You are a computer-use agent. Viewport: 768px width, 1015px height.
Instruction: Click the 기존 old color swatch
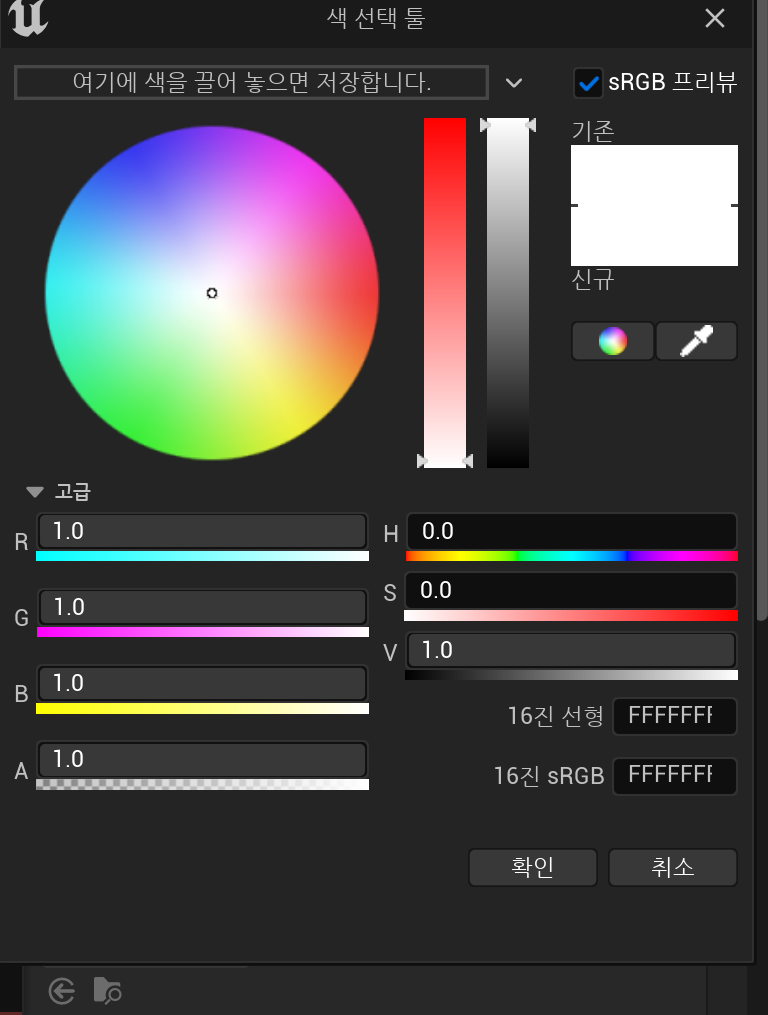[654, 175]
